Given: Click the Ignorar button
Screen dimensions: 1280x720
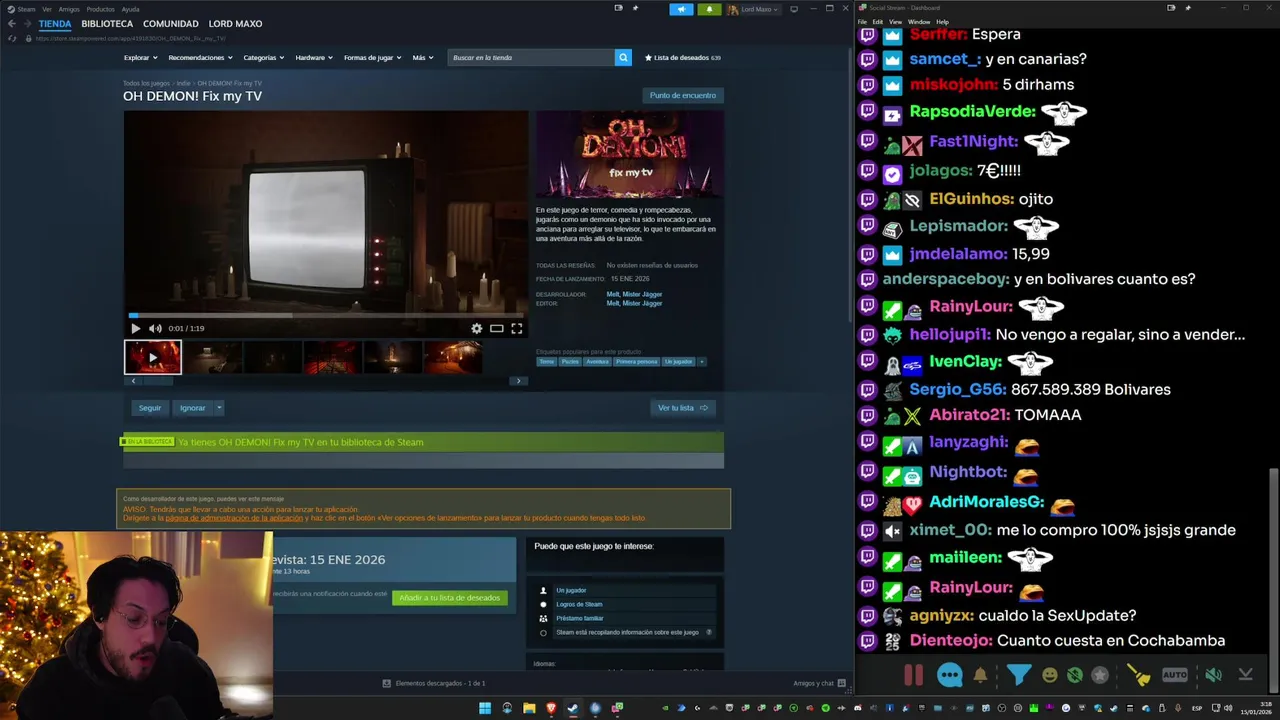Looking at the screenshot, I should (x=193, y=408).
